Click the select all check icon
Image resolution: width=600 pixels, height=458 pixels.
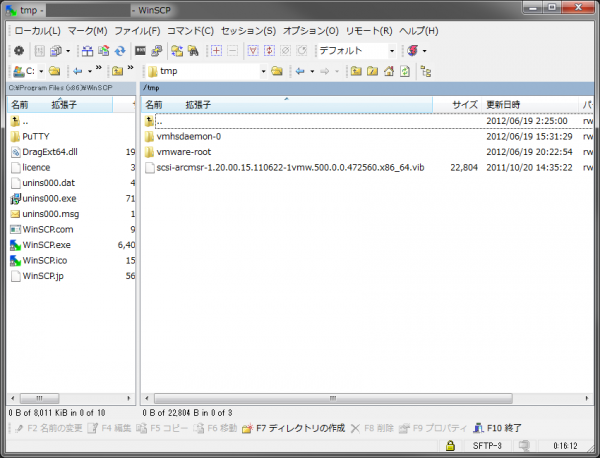coord(253,51)
